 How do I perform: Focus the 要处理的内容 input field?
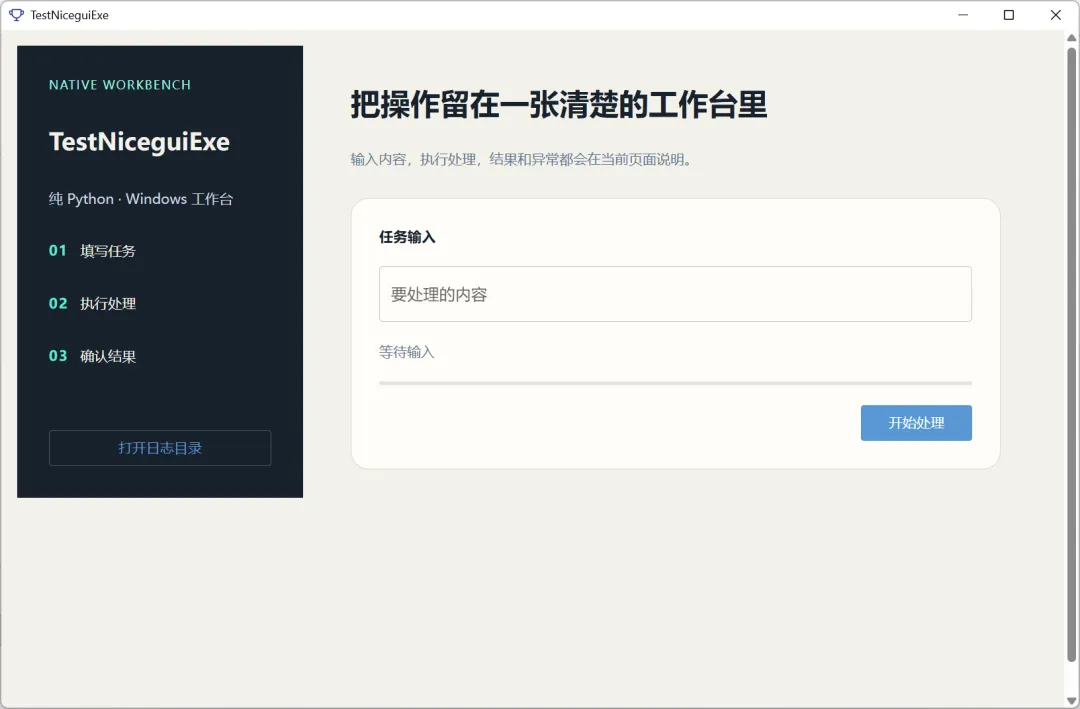pyautogui.click(x=675, y=294)
